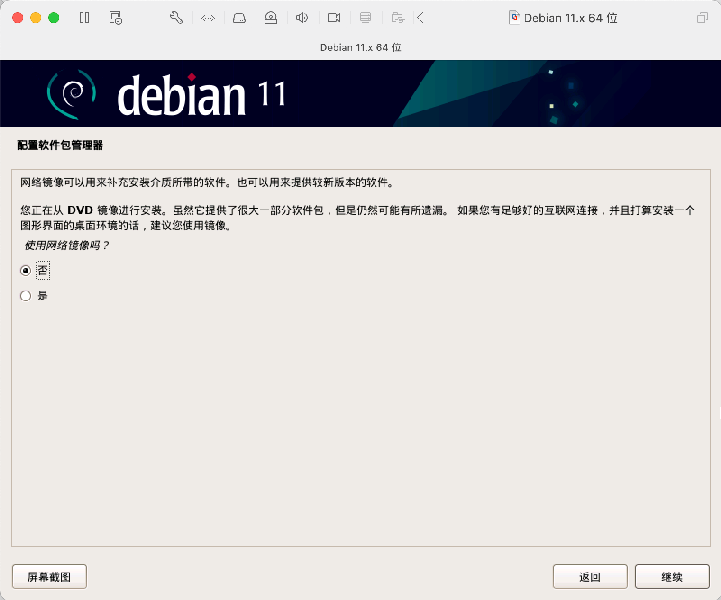Click the Debian swirl logo
The width and height of the screenshot is (721, 600).
(x=72, y=94)
